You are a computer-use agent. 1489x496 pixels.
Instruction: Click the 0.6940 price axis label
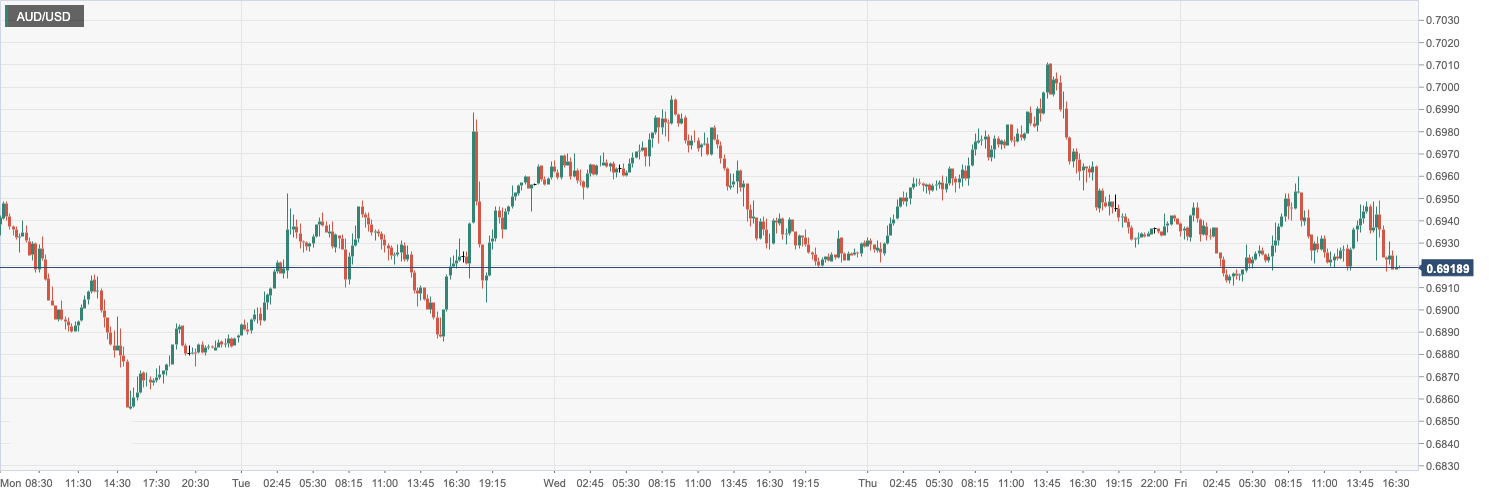[x=1443, y=221]
